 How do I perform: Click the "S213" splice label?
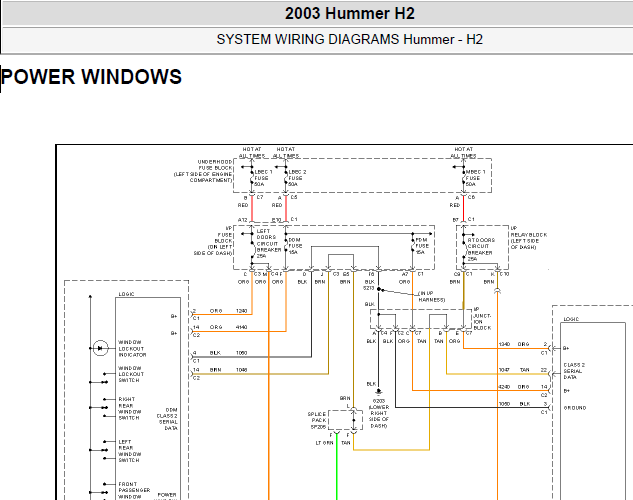coord(369,288)
